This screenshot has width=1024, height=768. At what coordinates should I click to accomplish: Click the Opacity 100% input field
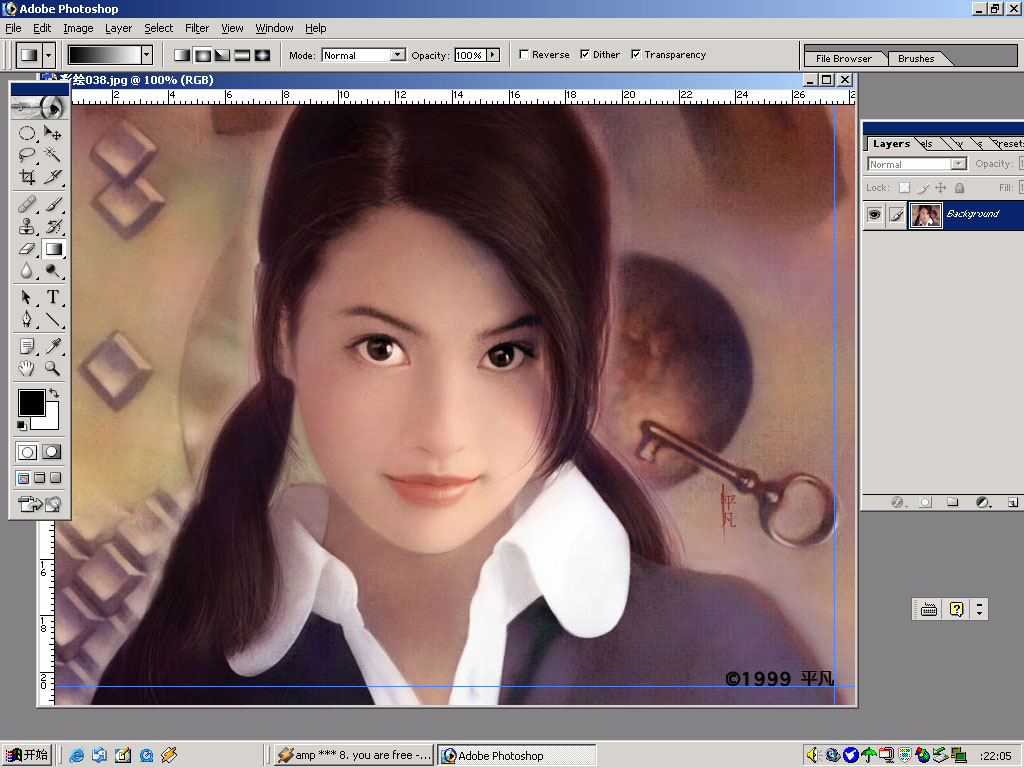tap(470, 56)
